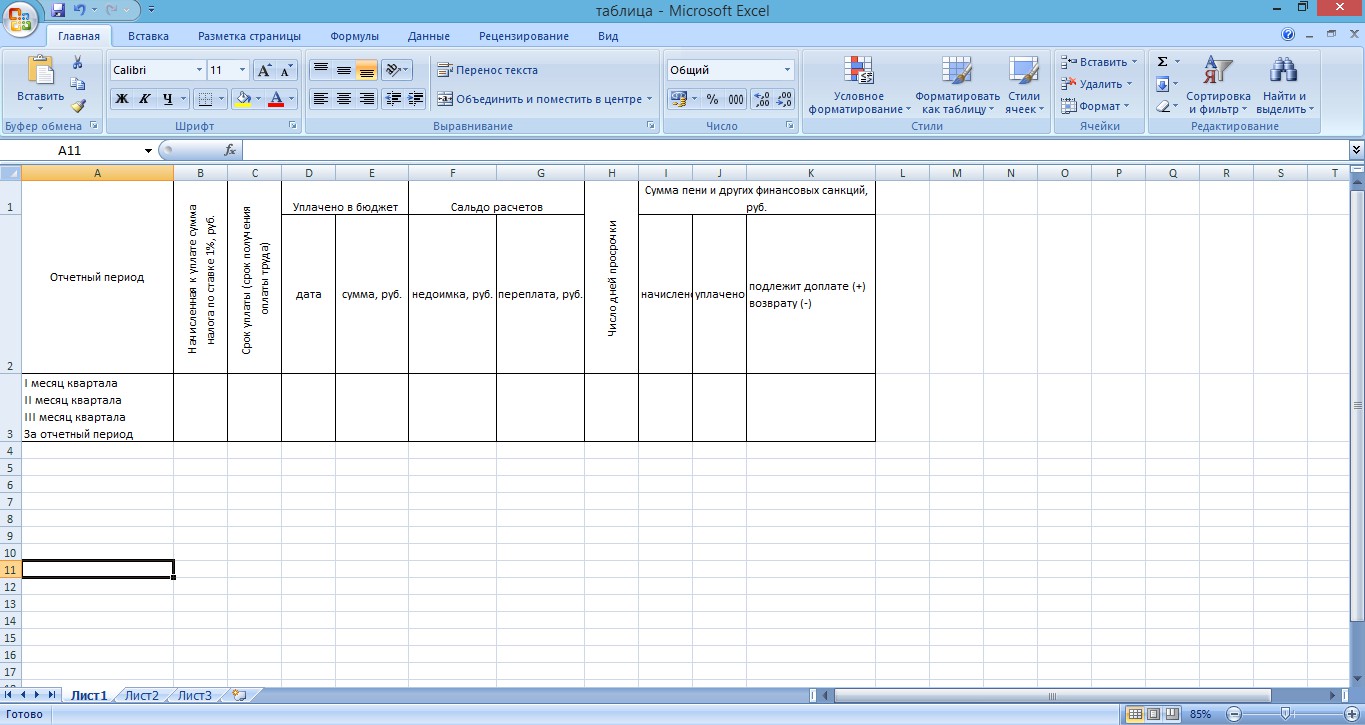The image size is (1365, 725).
Task: Open font size 11 dropdown
Action: point(242,71)
